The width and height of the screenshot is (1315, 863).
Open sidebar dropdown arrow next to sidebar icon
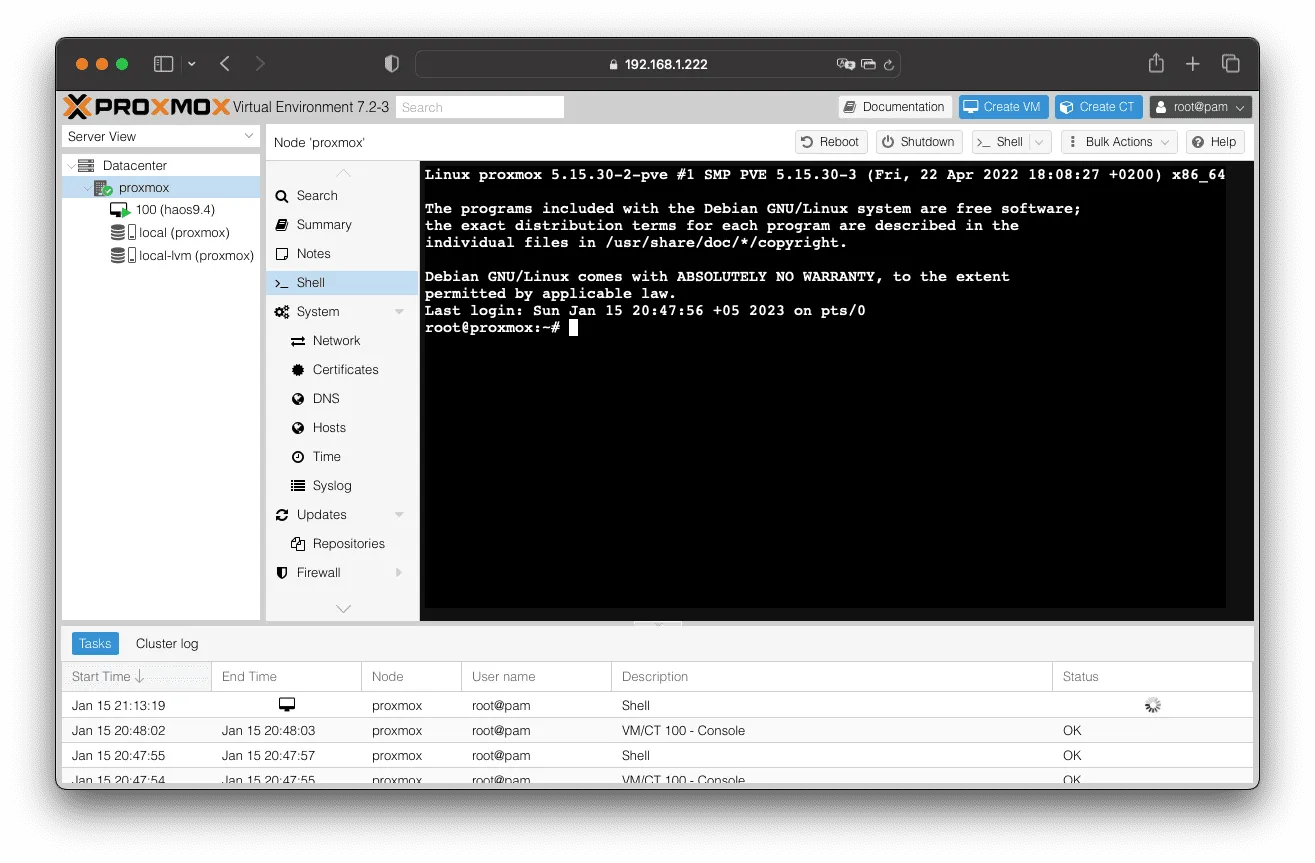192,64
